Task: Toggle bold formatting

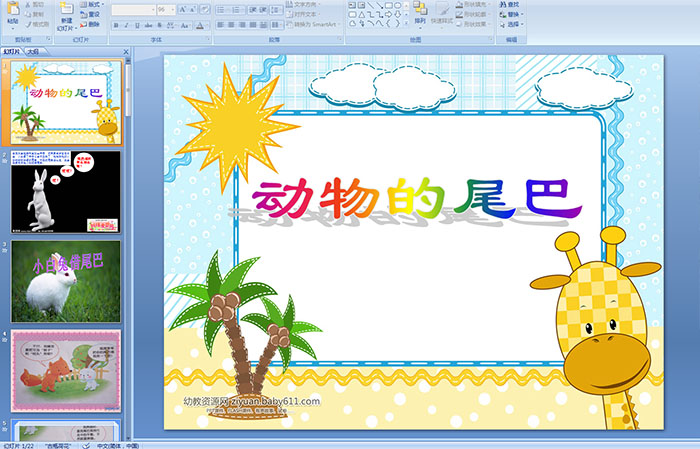Action: tap(114, 24)
